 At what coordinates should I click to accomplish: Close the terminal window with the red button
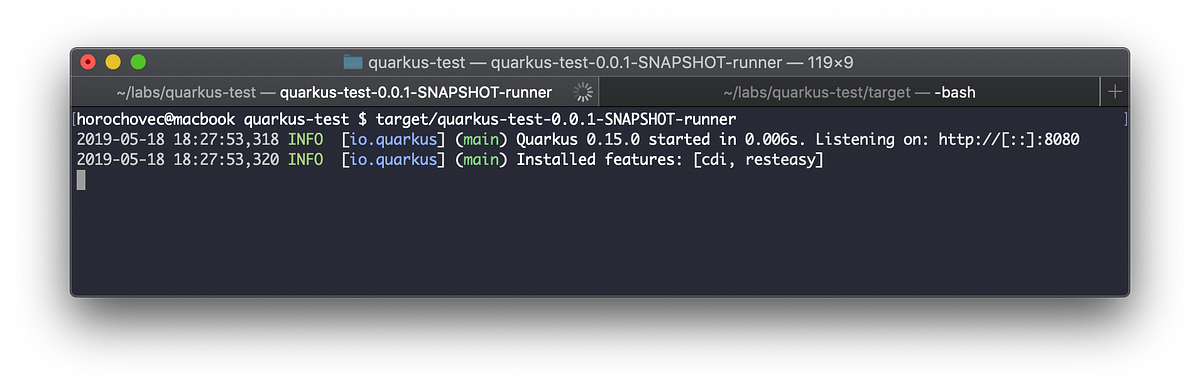[x=88, y=61]
